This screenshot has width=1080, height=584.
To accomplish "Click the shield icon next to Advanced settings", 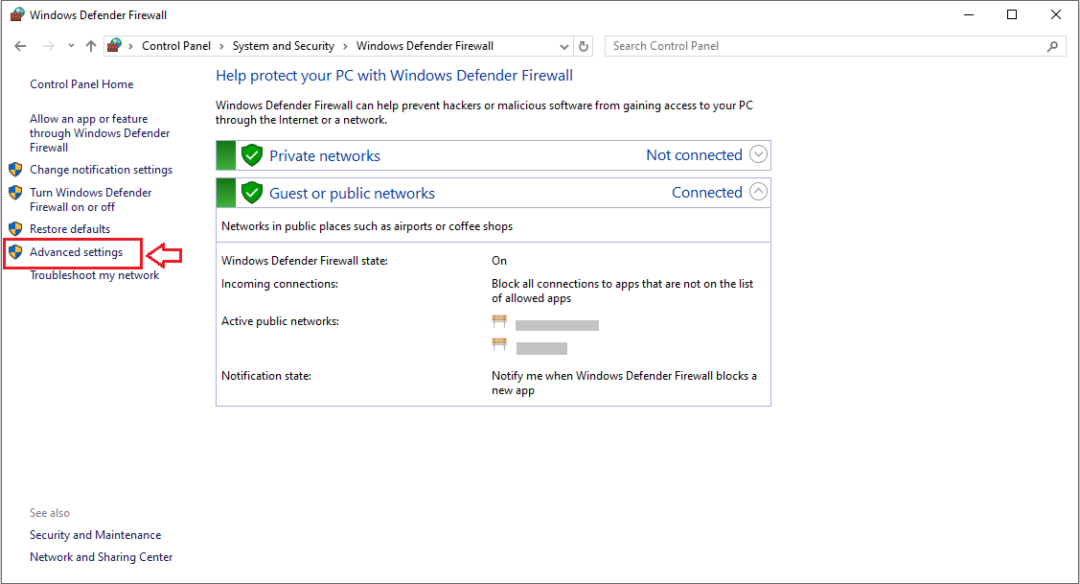I will point(15,252).
